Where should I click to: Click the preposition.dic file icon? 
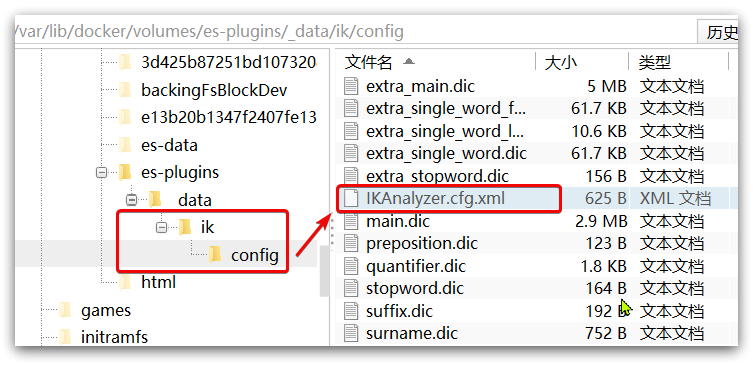(x=352, y=243)
